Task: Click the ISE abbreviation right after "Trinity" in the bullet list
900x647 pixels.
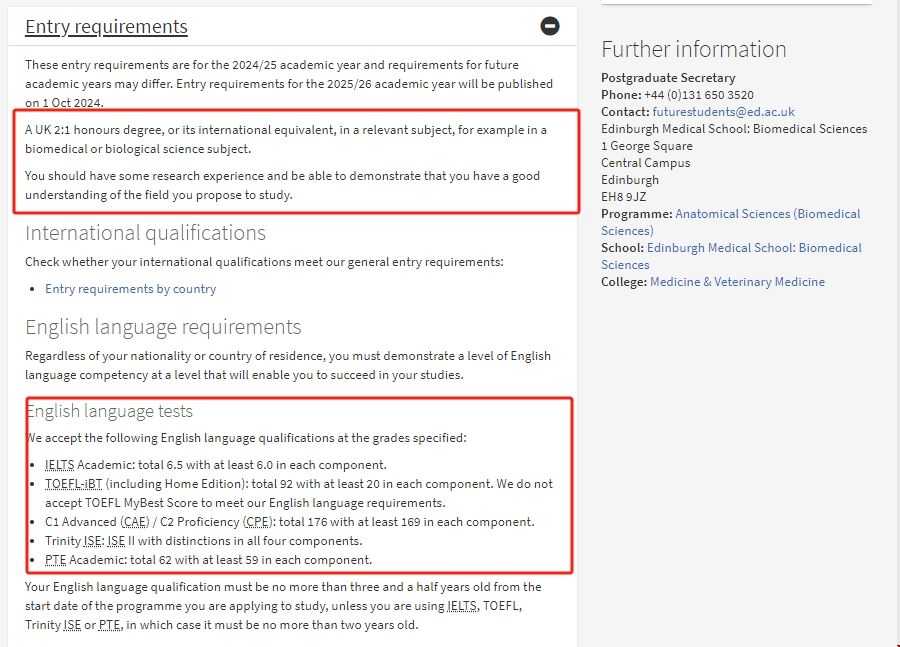Action: [93, 541]
